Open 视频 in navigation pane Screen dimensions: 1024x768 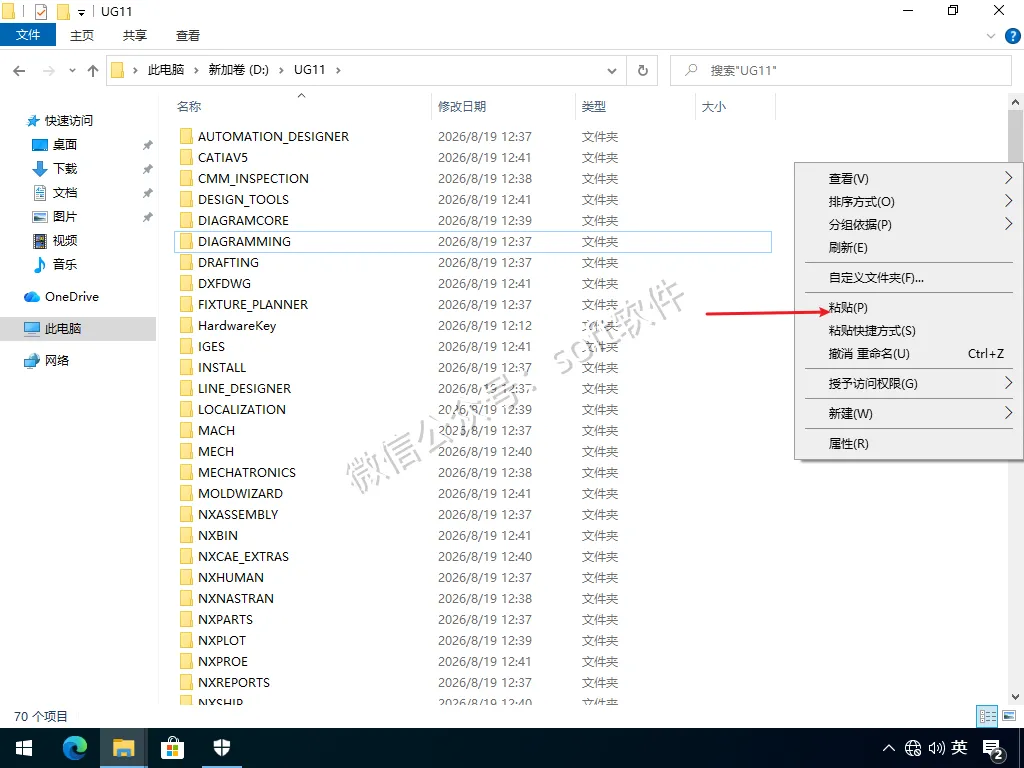pyautogui.click(x=65, y=240)
